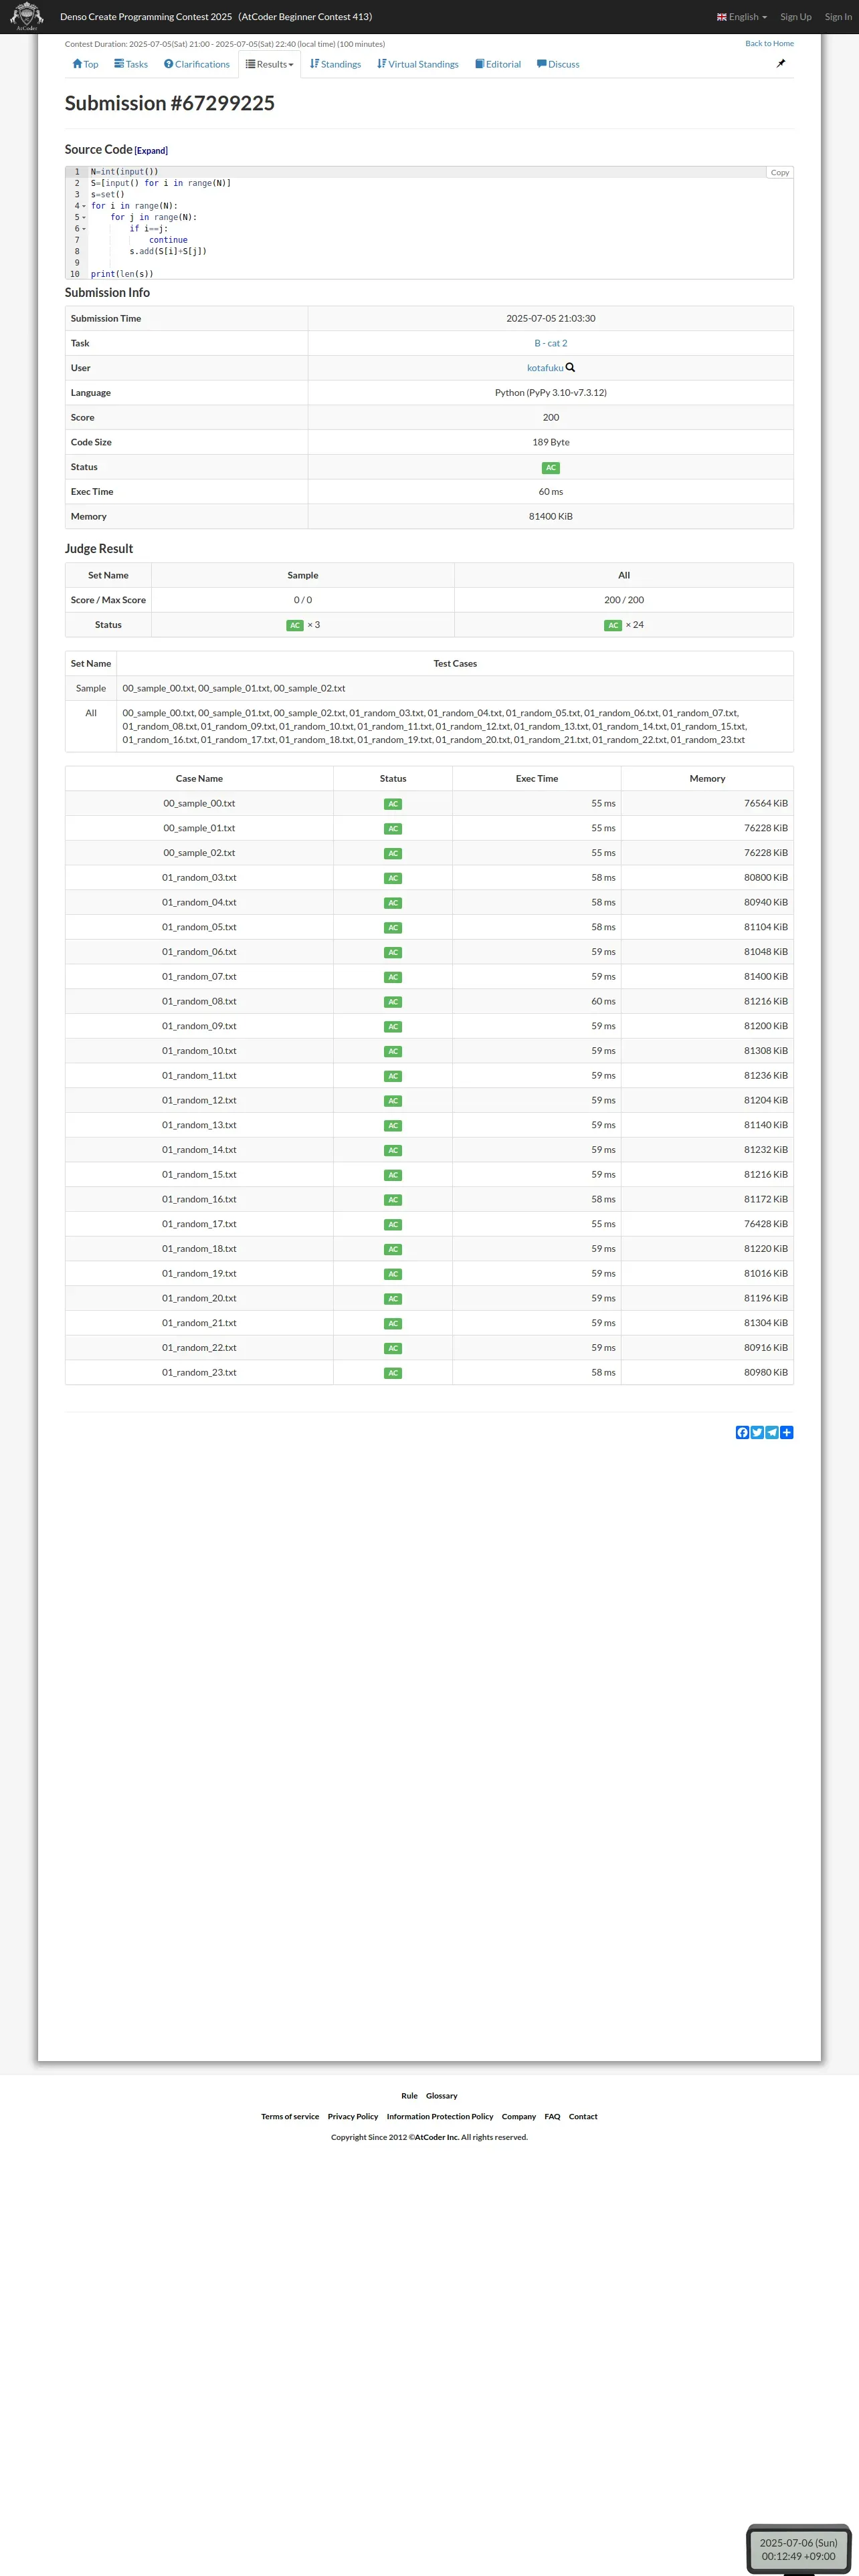
Task: Collapse code fold arrow on line 6
Action: (84, 229)
